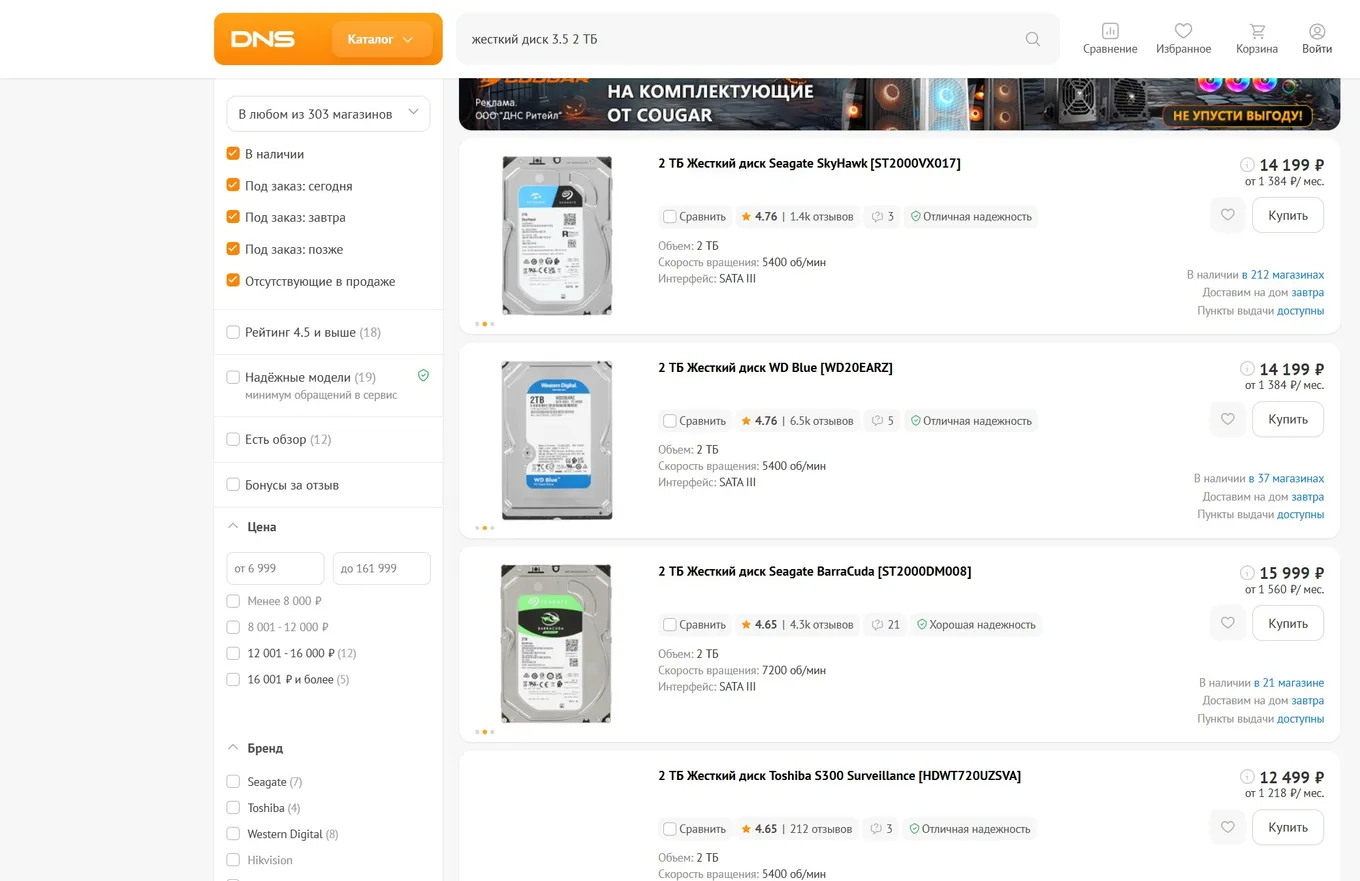1360x881 pixels.
Task: Enable Рейтинг 4.5 и выше filter
Action: click(x=233, y=332)
